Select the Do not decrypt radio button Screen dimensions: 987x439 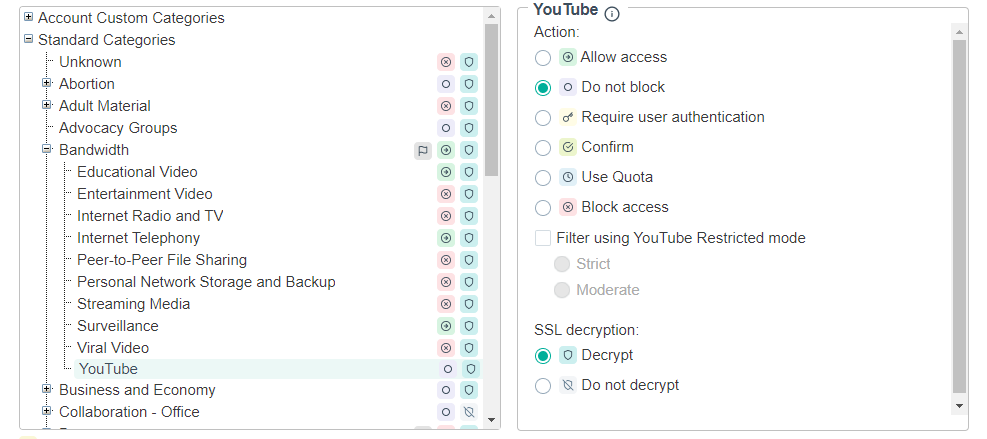click(x=543, y=385)
